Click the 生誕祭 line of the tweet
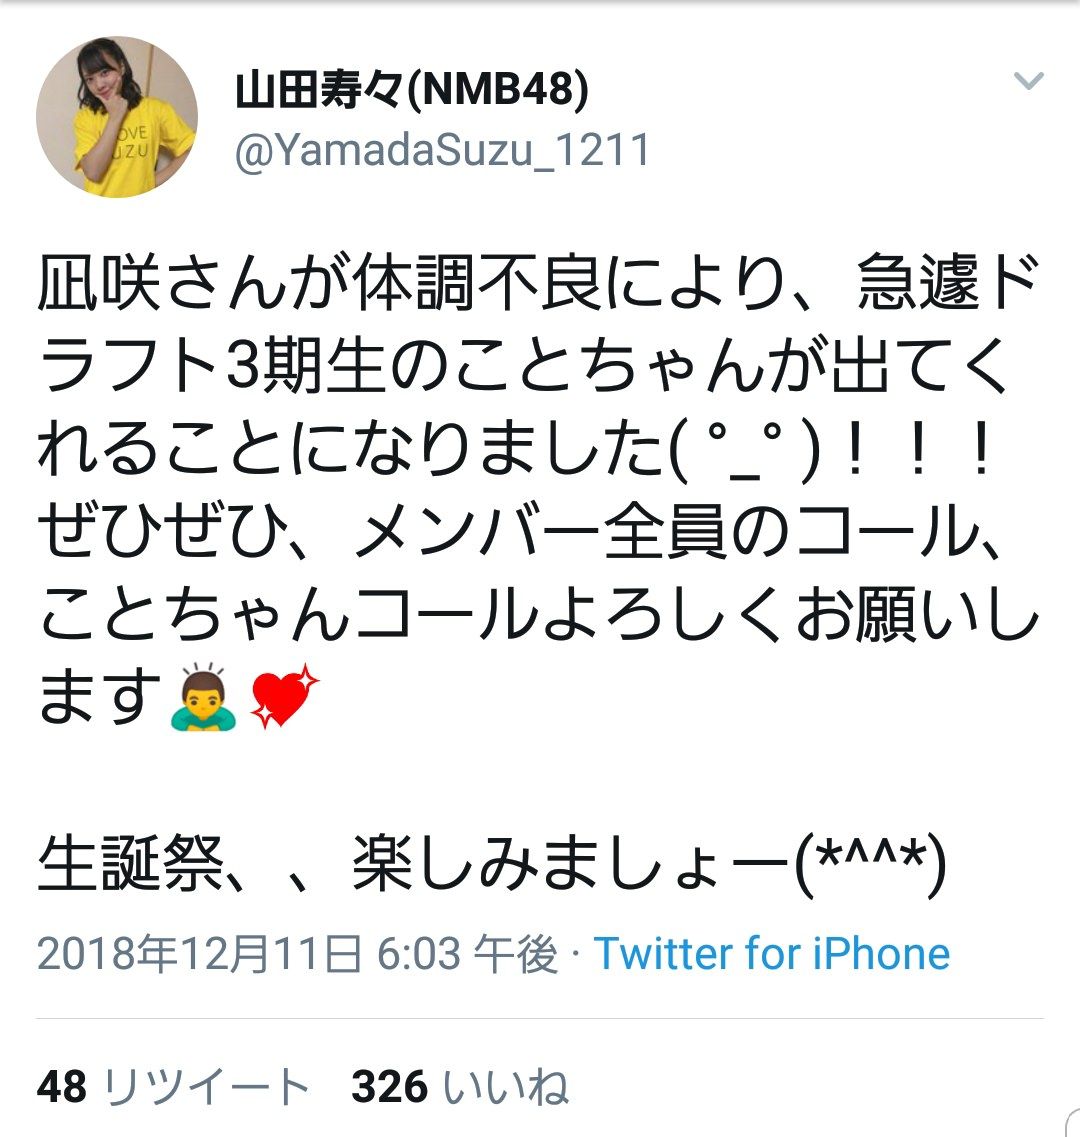Screen dimensions: 1080x1137 [492, 863]
